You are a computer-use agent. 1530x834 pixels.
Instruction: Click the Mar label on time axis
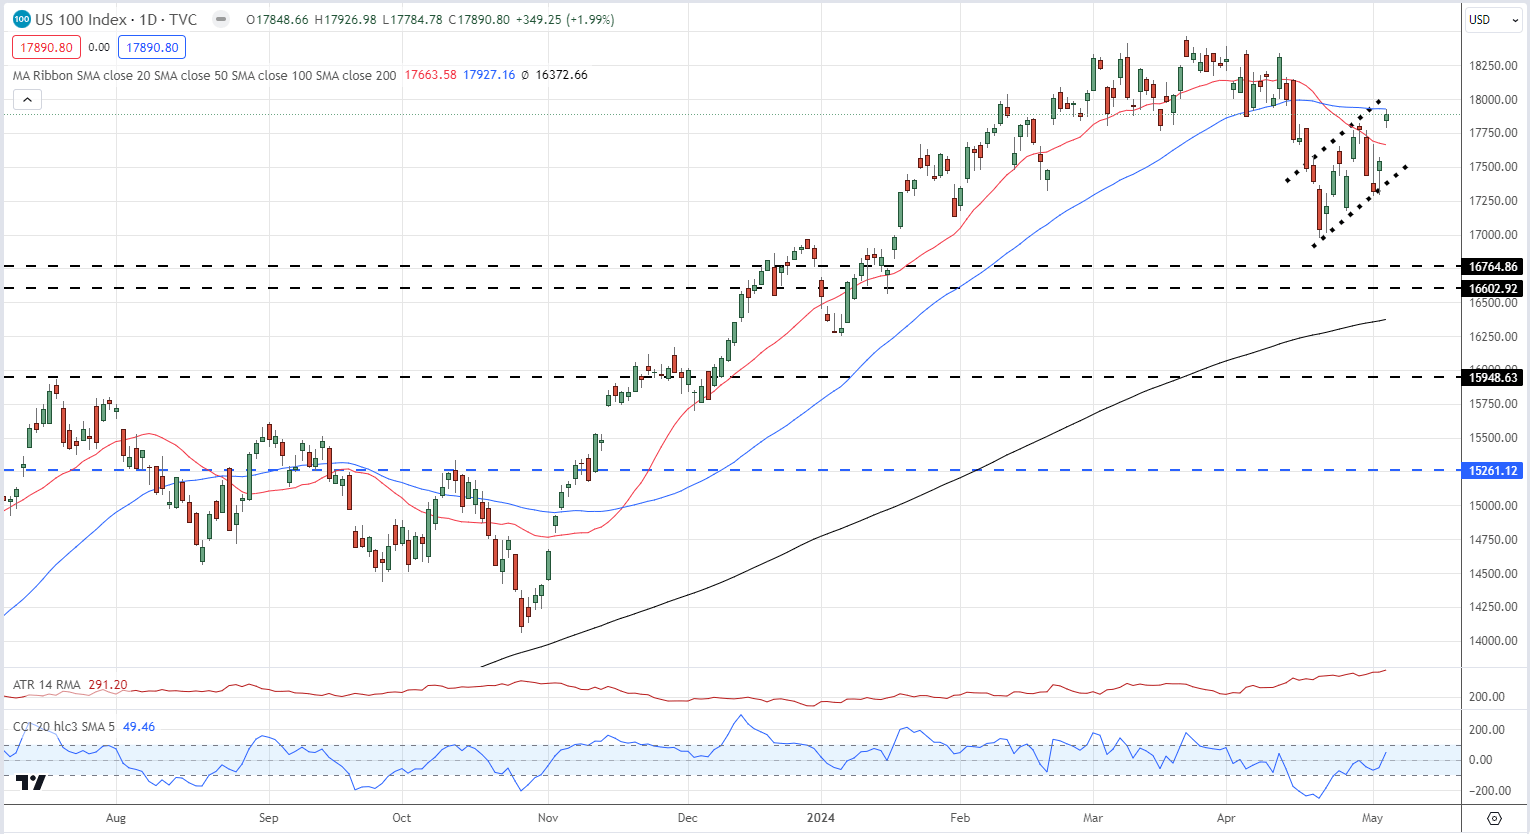1093,818
